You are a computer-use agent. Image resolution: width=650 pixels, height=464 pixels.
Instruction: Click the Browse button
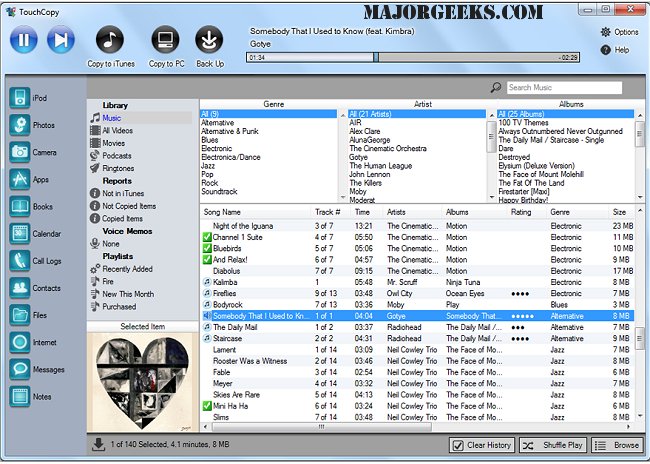[x=617, y=445]
